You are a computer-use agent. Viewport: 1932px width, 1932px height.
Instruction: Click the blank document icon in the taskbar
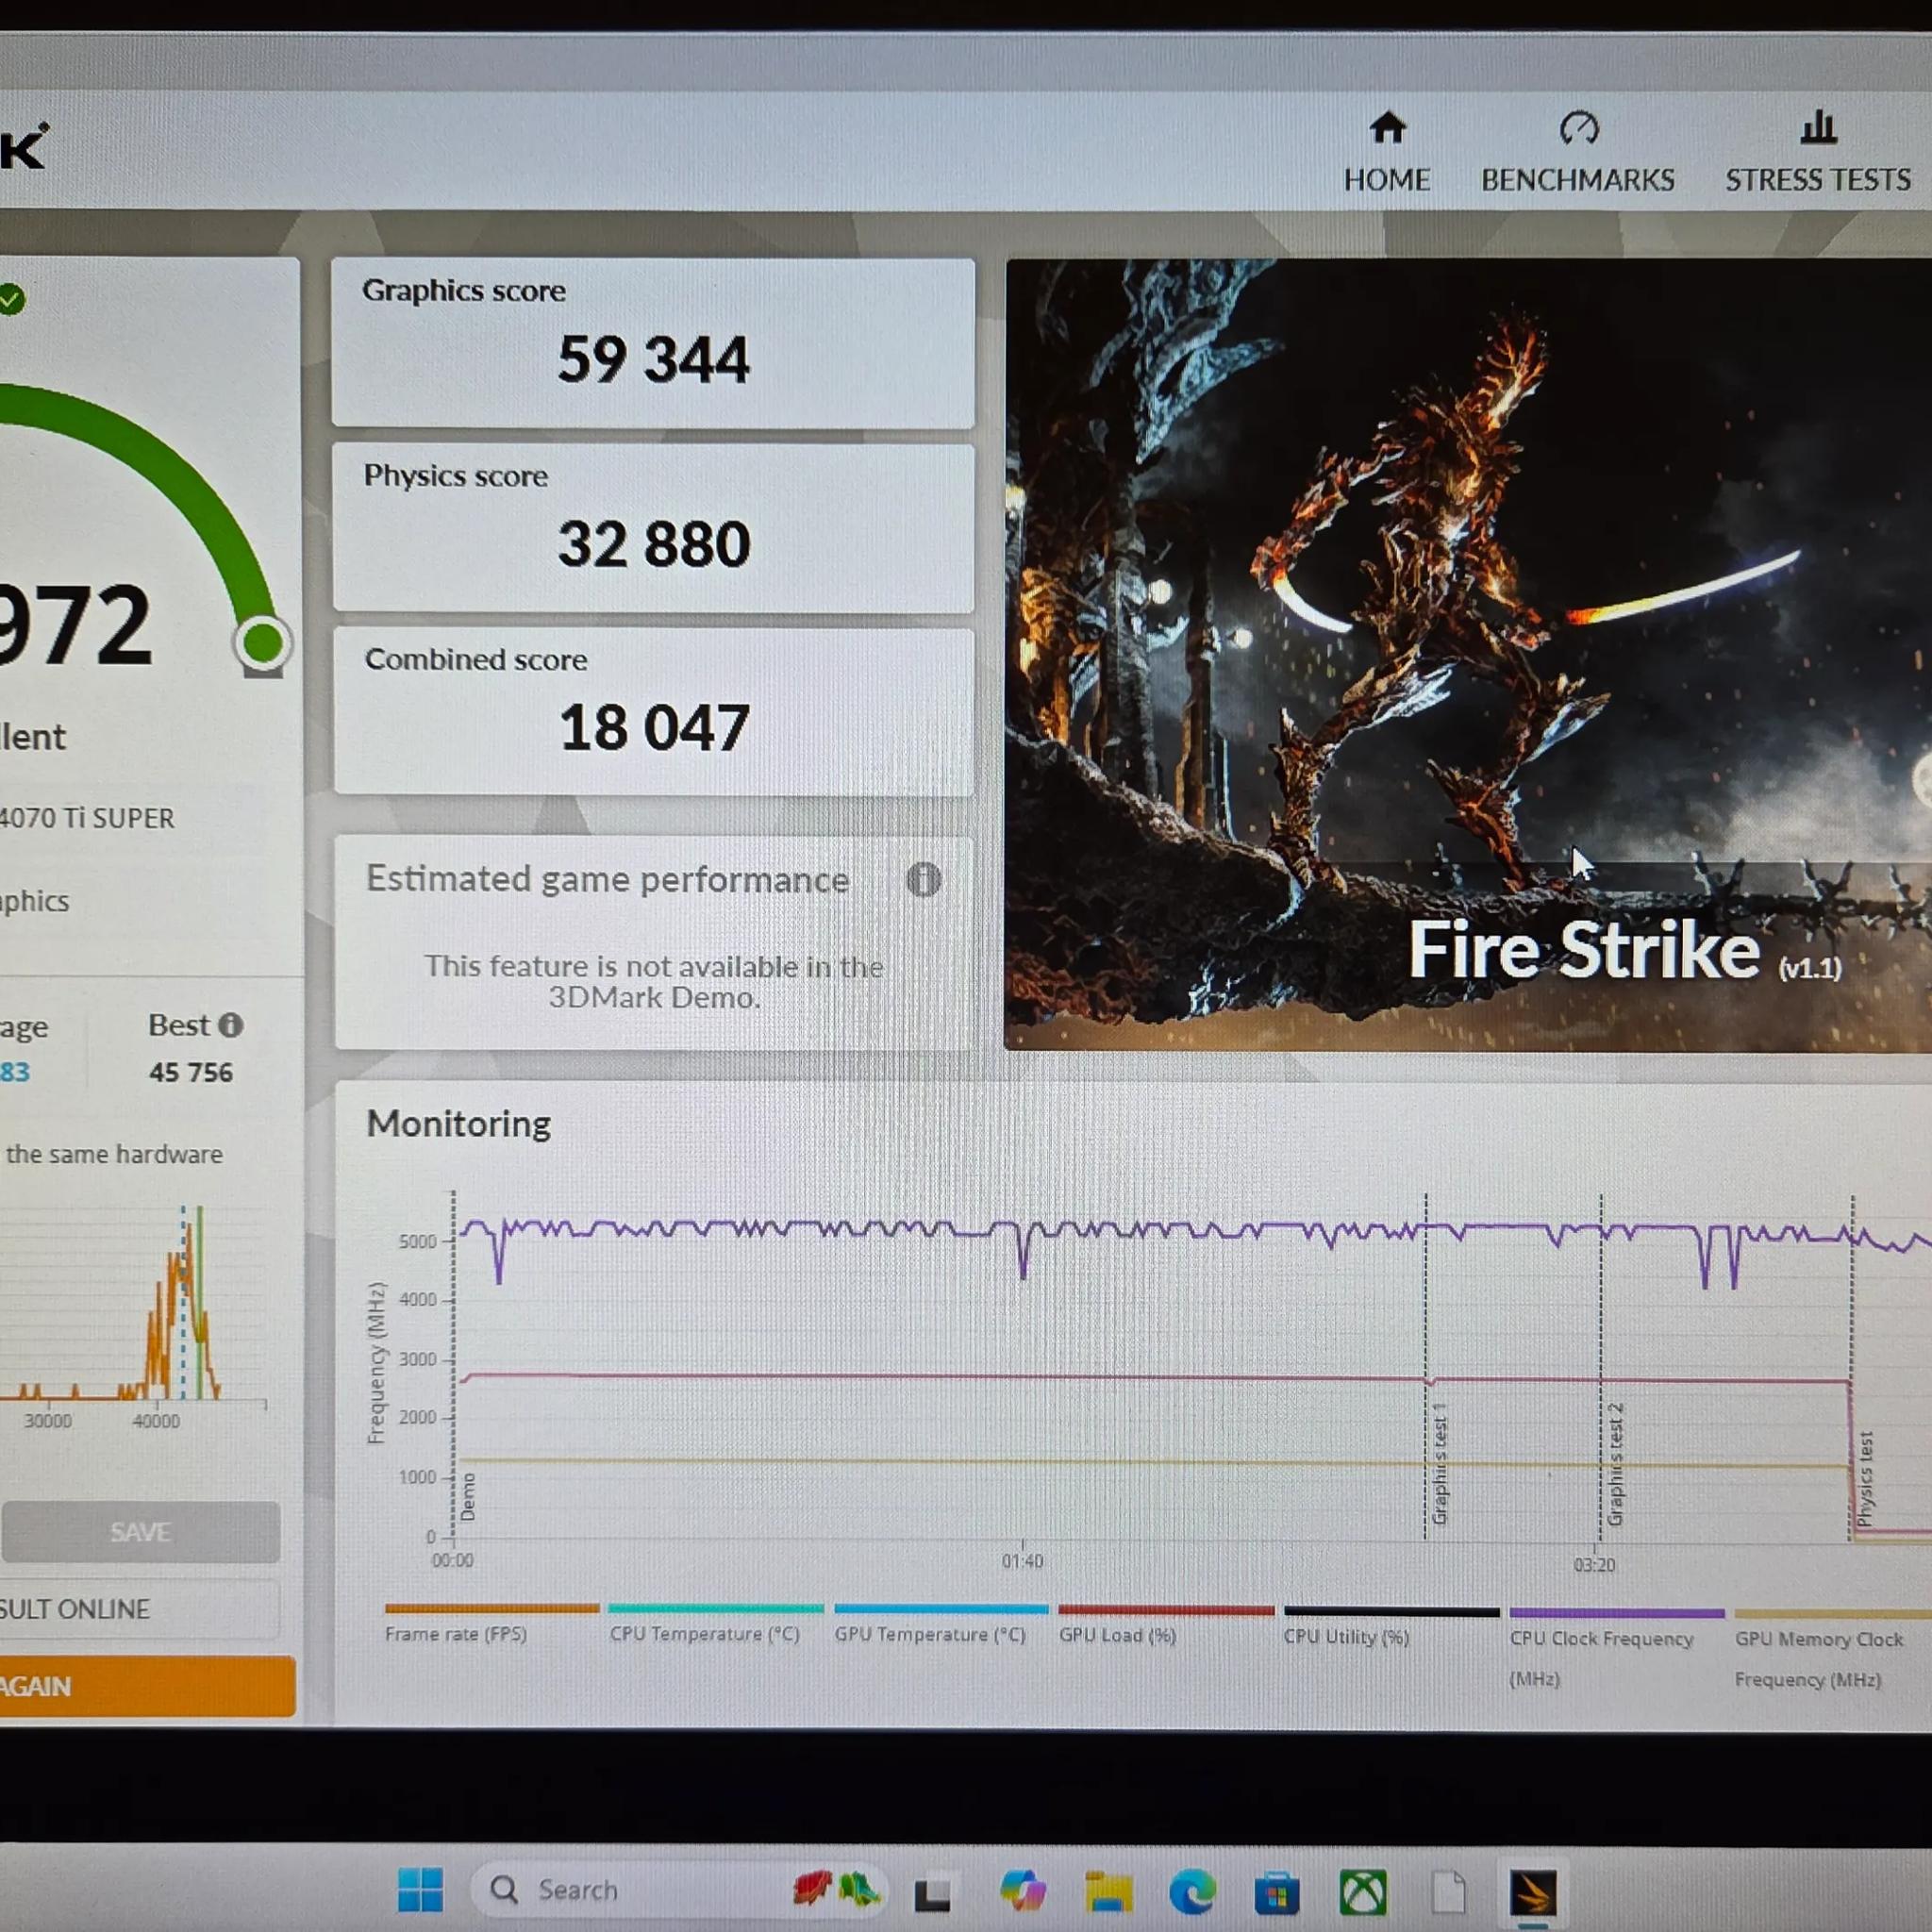click(1448, 1892)
